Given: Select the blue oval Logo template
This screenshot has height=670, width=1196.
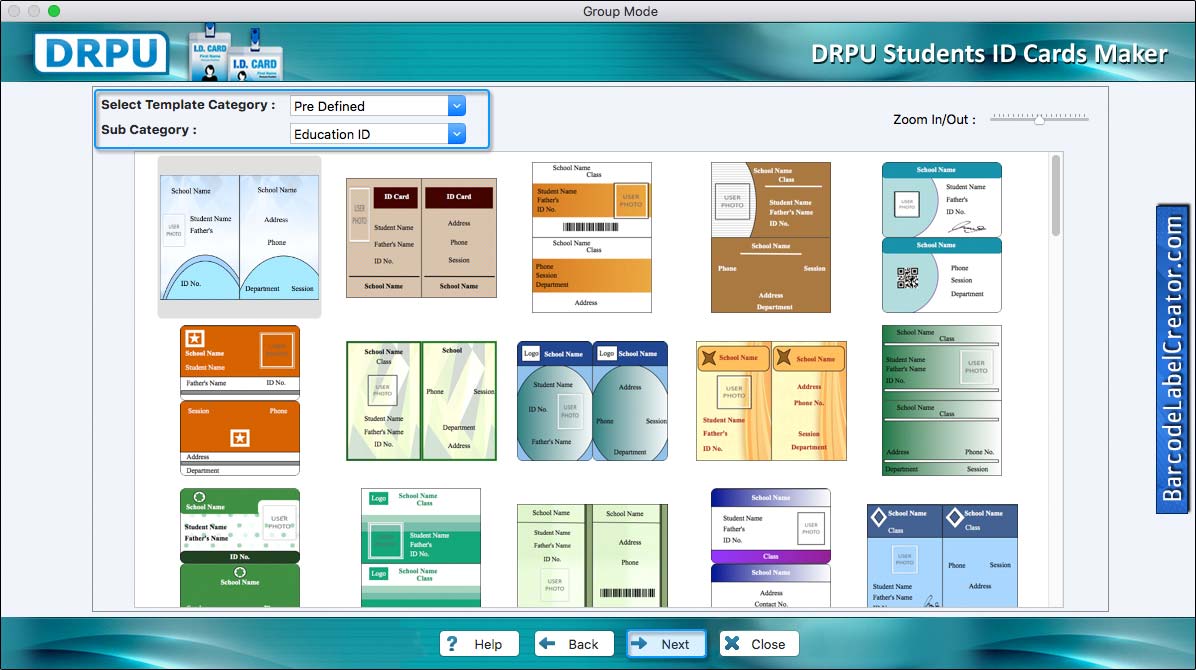Looking at the screenshot, I should point(592,401).
